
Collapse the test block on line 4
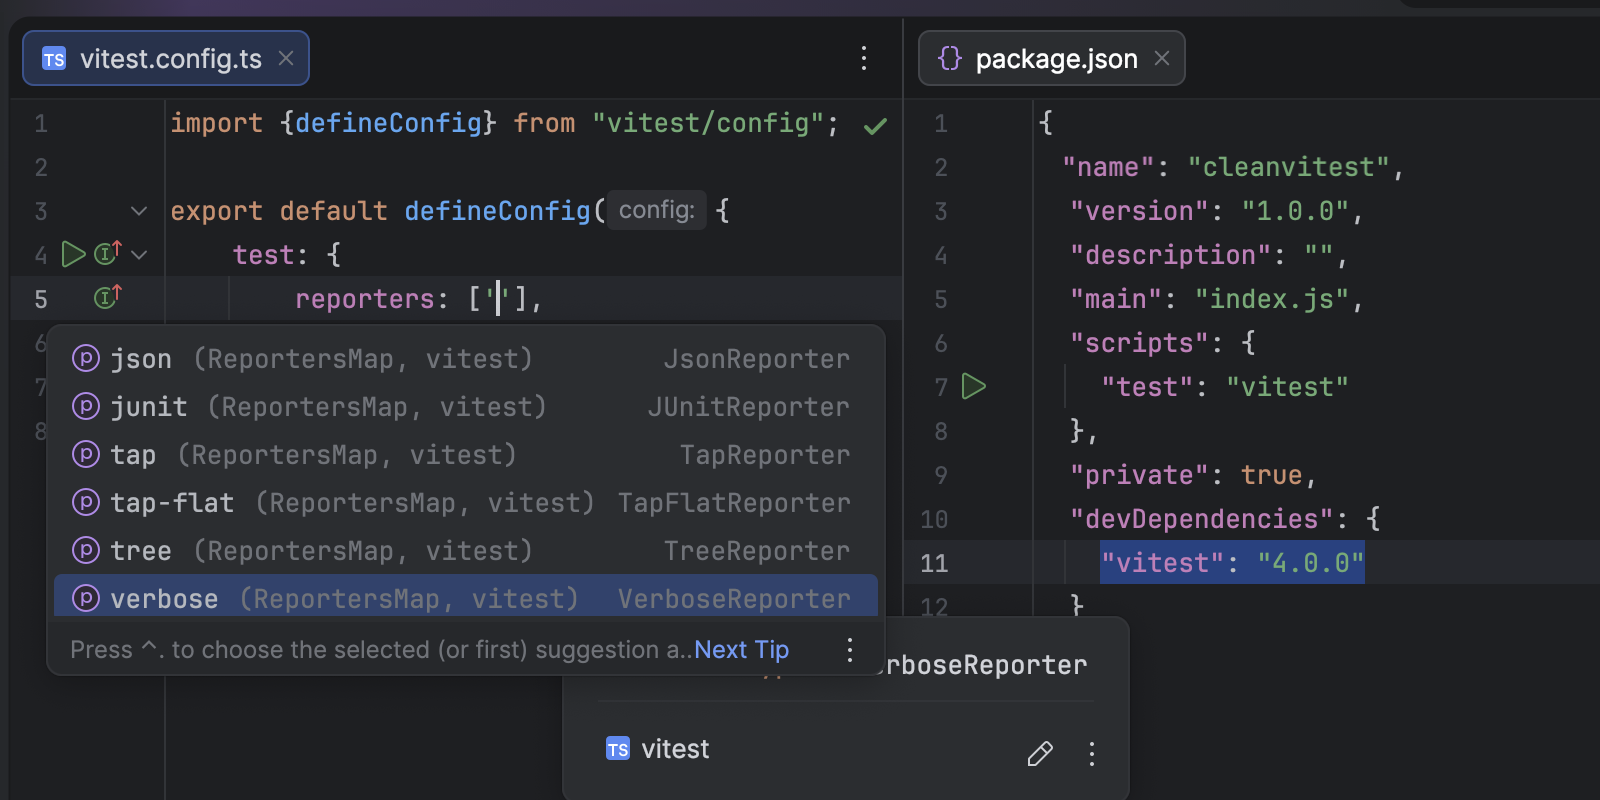[x=139, y=255]
